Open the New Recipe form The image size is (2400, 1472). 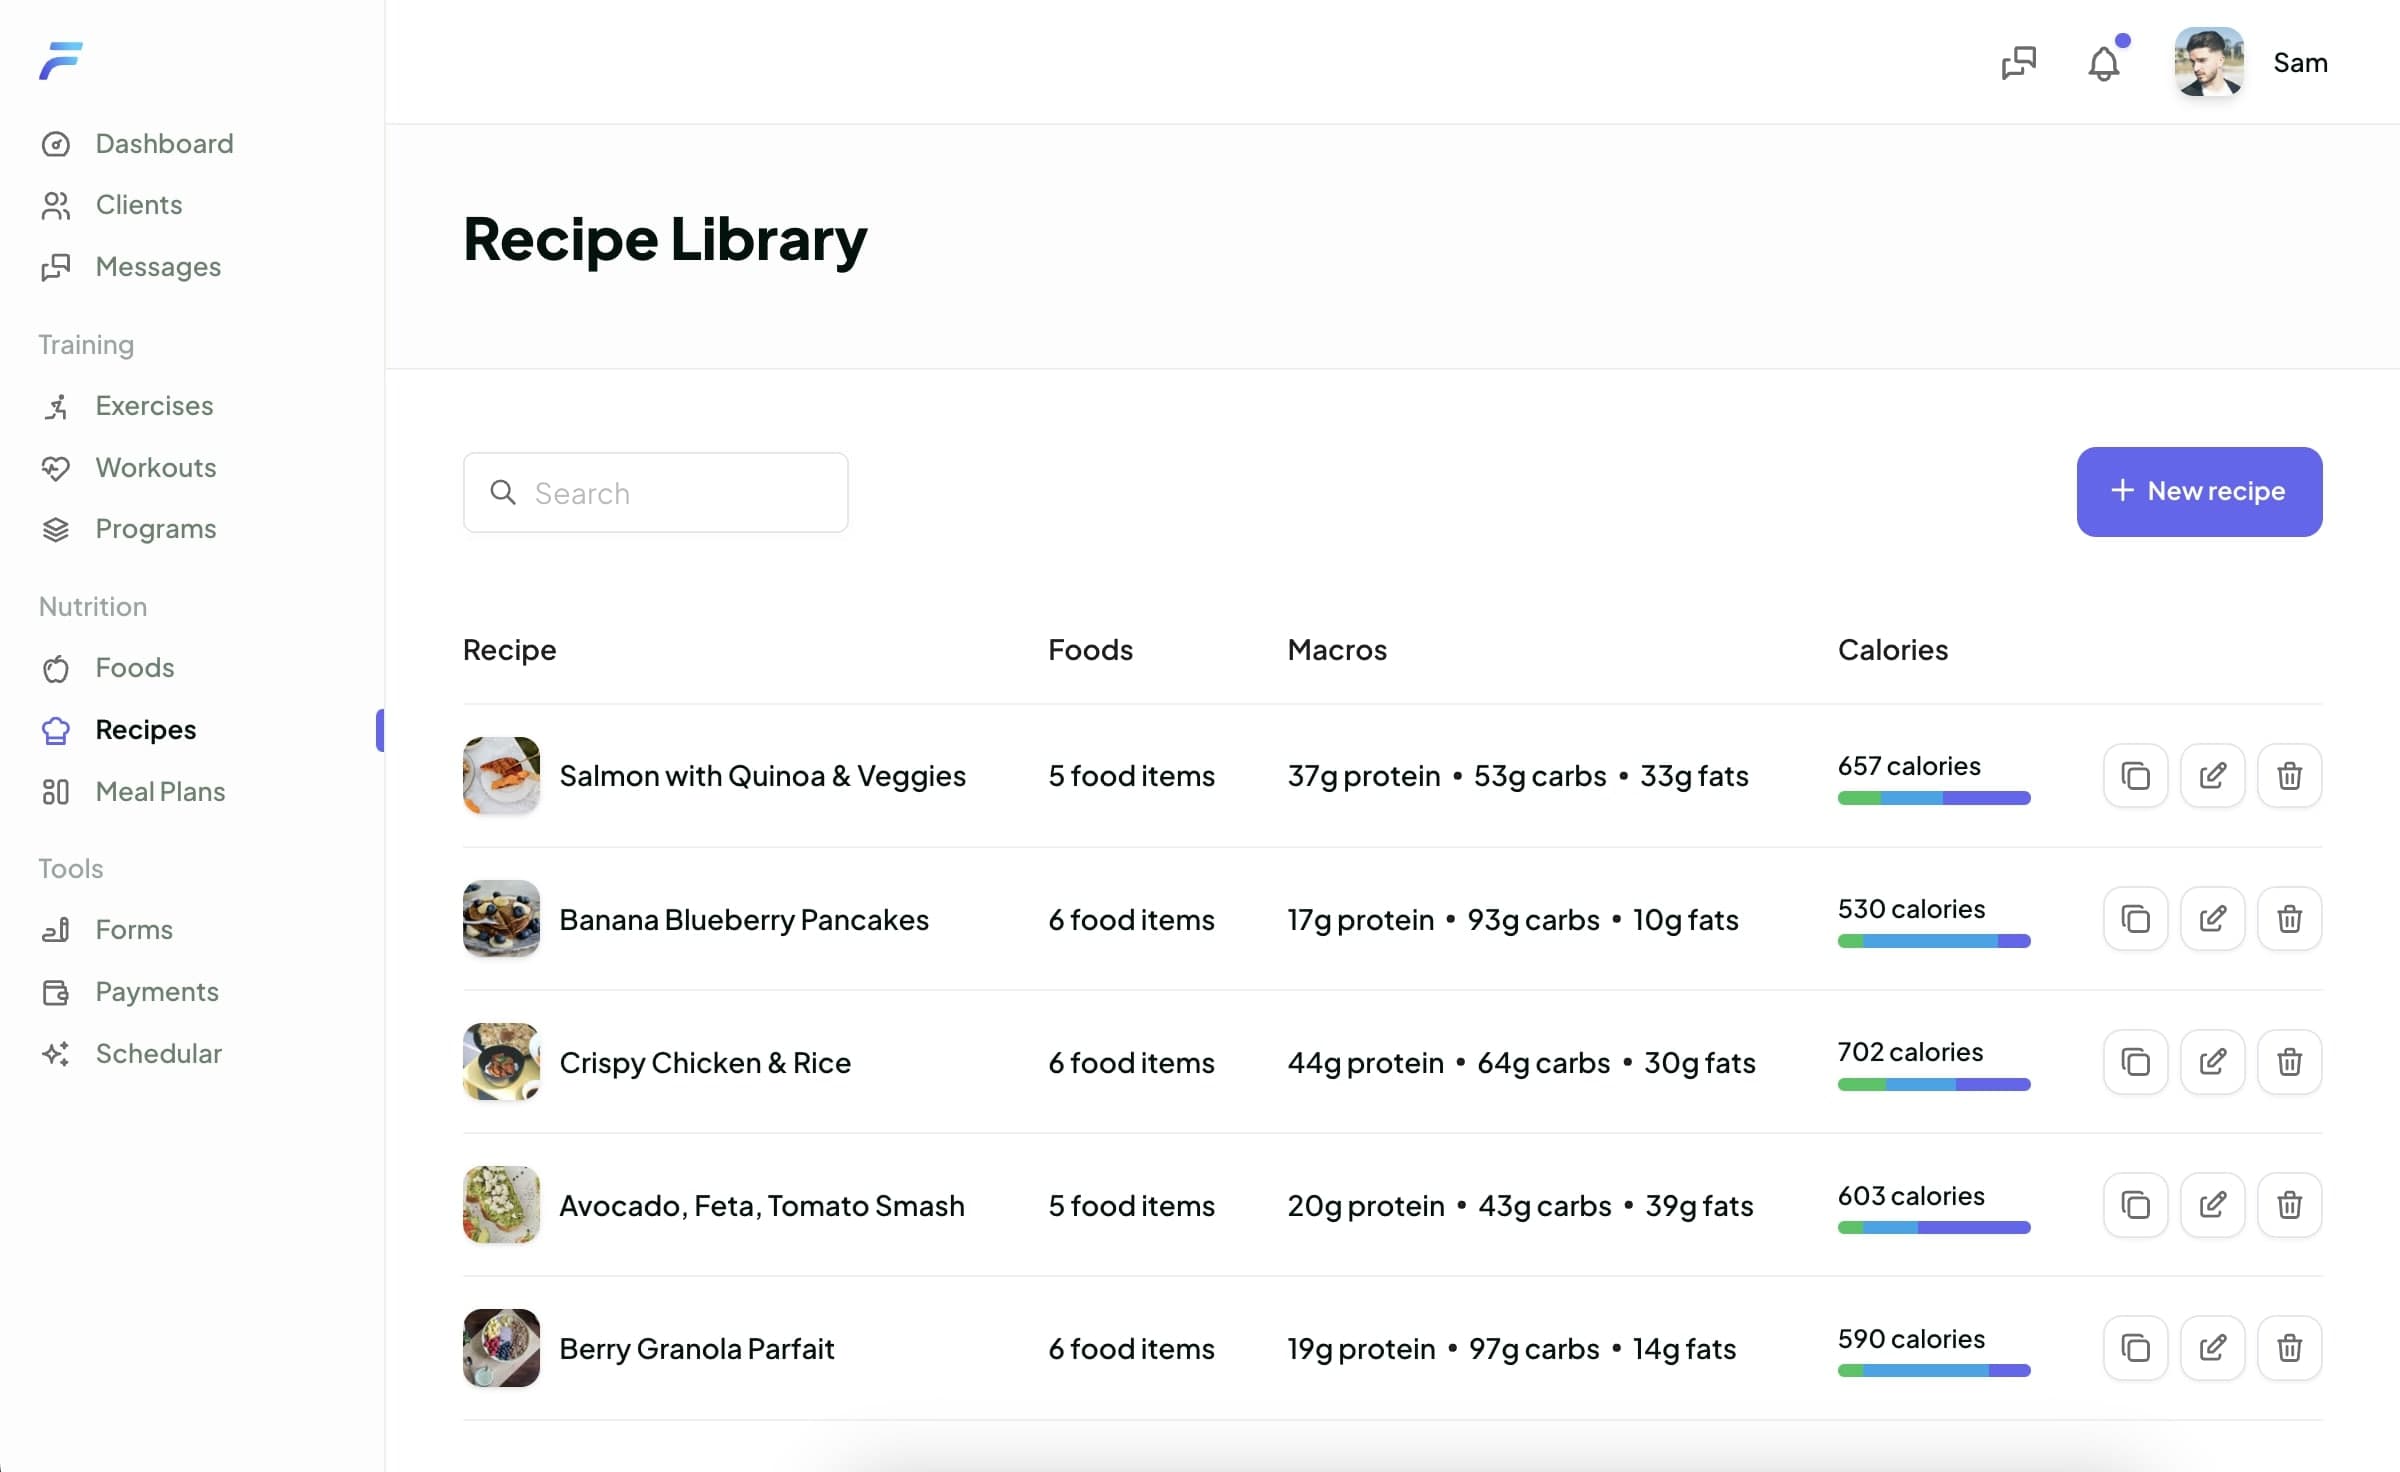click(2198, 492)
